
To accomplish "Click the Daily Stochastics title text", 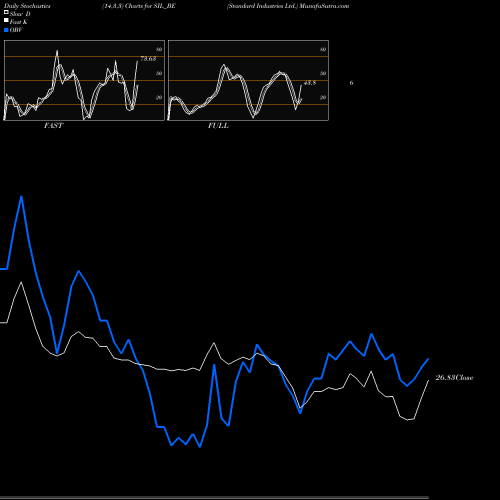I will (x=27, y=6).
